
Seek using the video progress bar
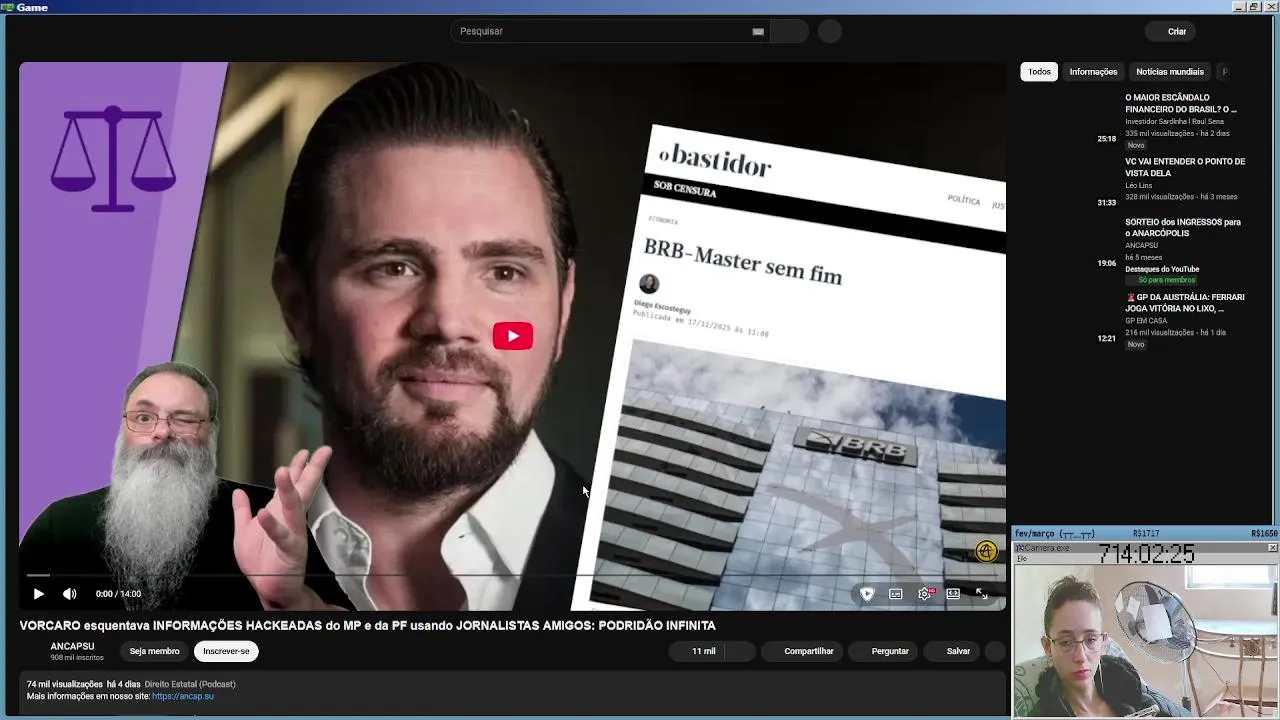[x=513, y=576]
